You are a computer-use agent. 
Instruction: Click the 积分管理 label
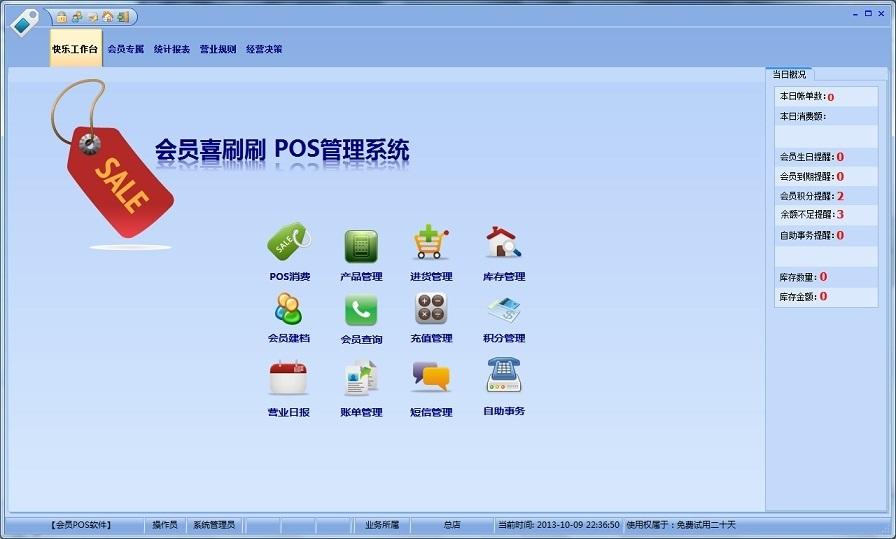coord(503,338)
